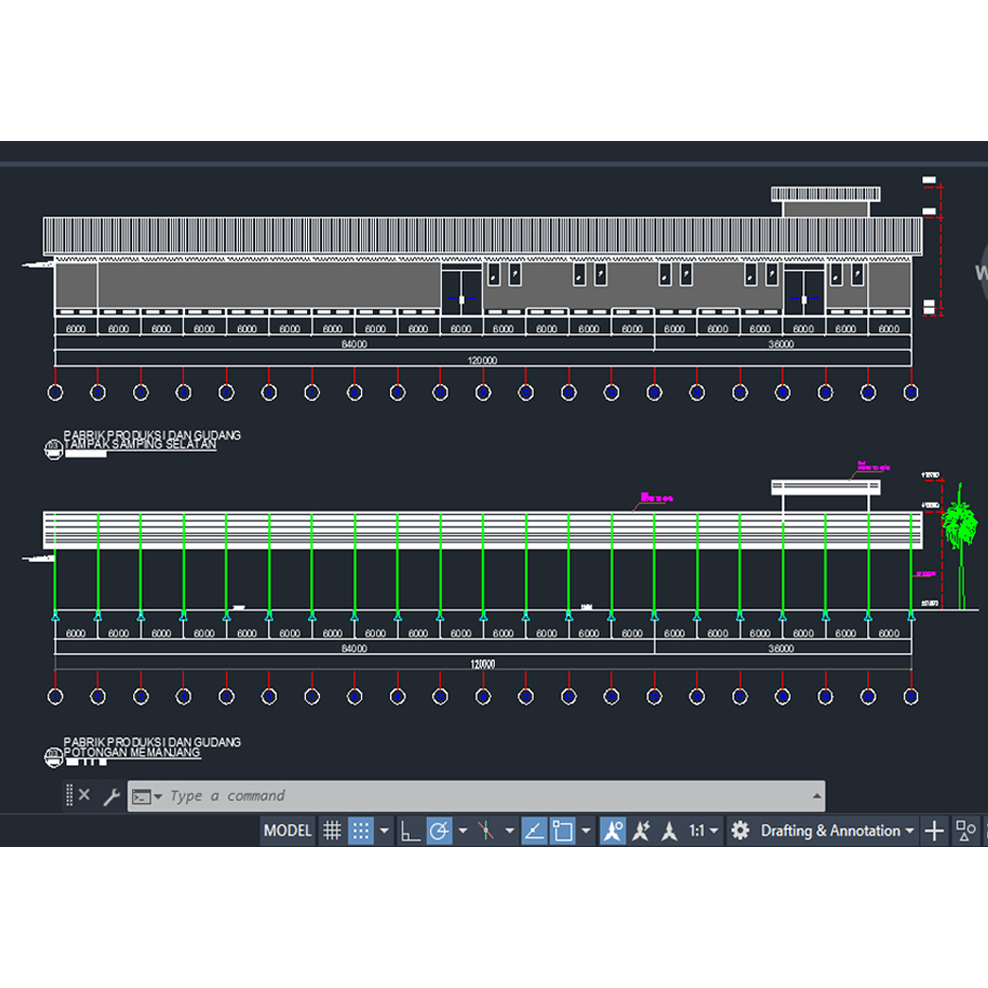This screenshot has height=988, width=988.
Task: Click workspace switching gear icon
Action: 740,830
